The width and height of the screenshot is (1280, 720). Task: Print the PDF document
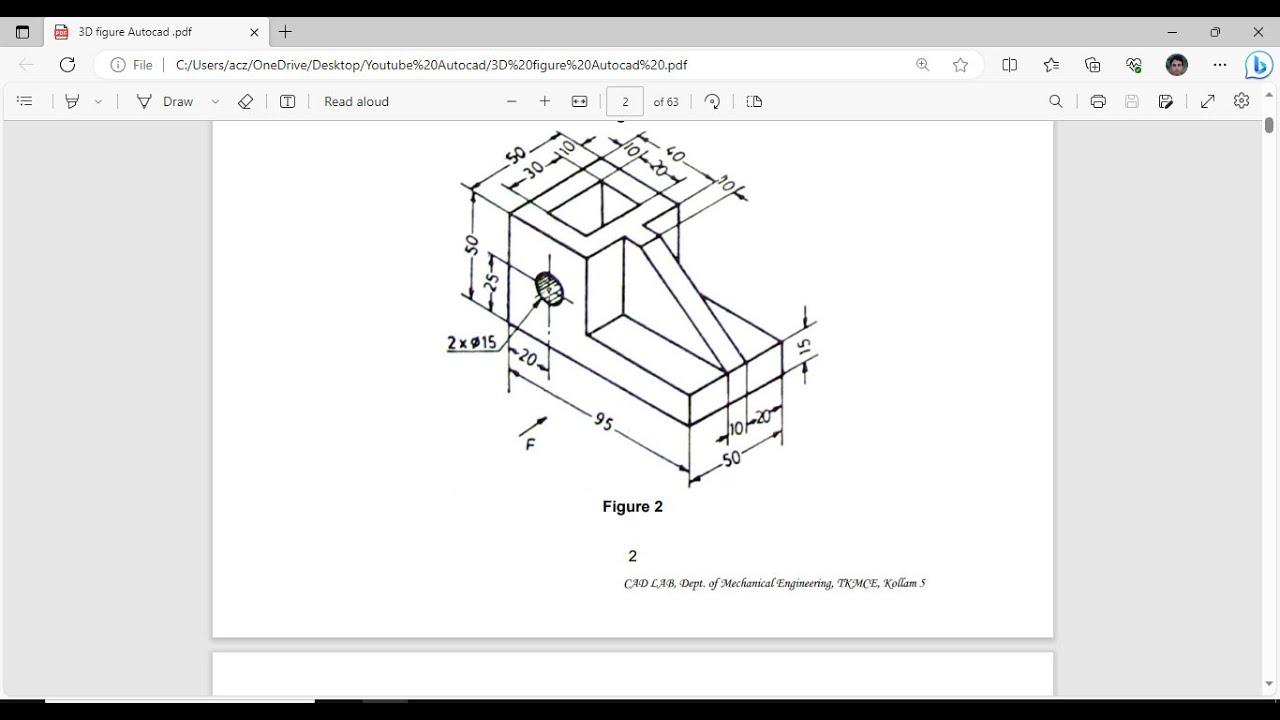tap(1098, 101)
